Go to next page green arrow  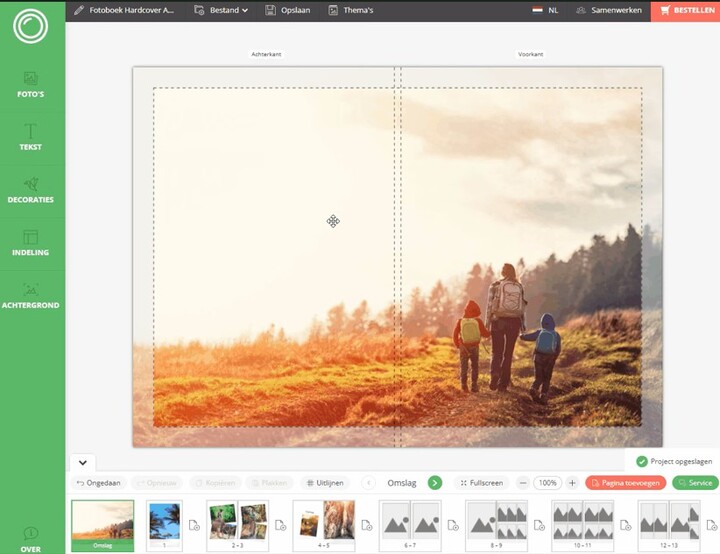coord(435,483)
